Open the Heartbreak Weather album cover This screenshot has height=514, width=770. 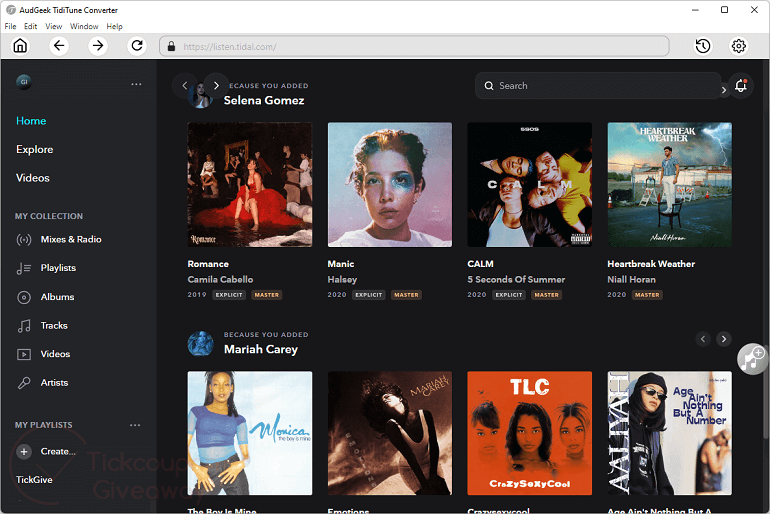669,185
